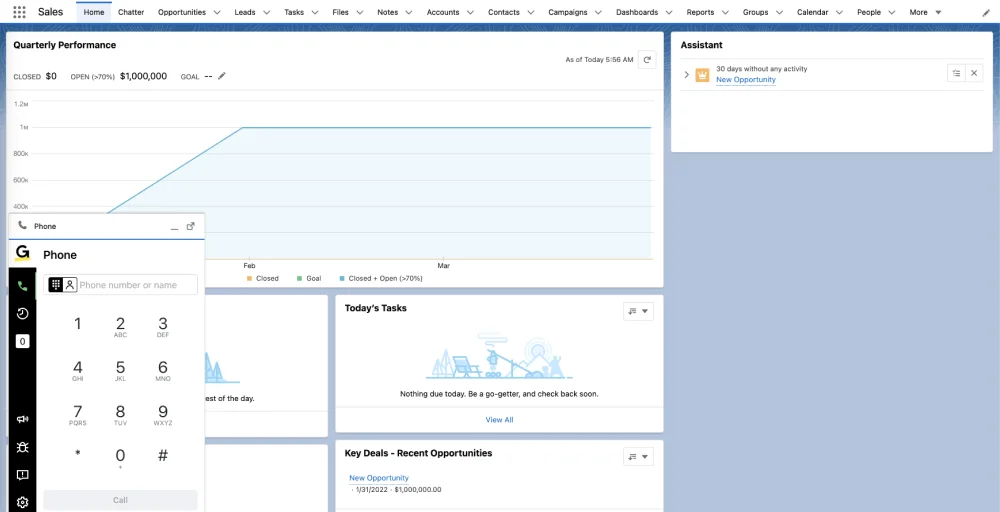Tap the 2 ABC key on the dial pad
The height and width of the screenshot is (512, 1000).
pyautogui.click(x=120, y=327)
